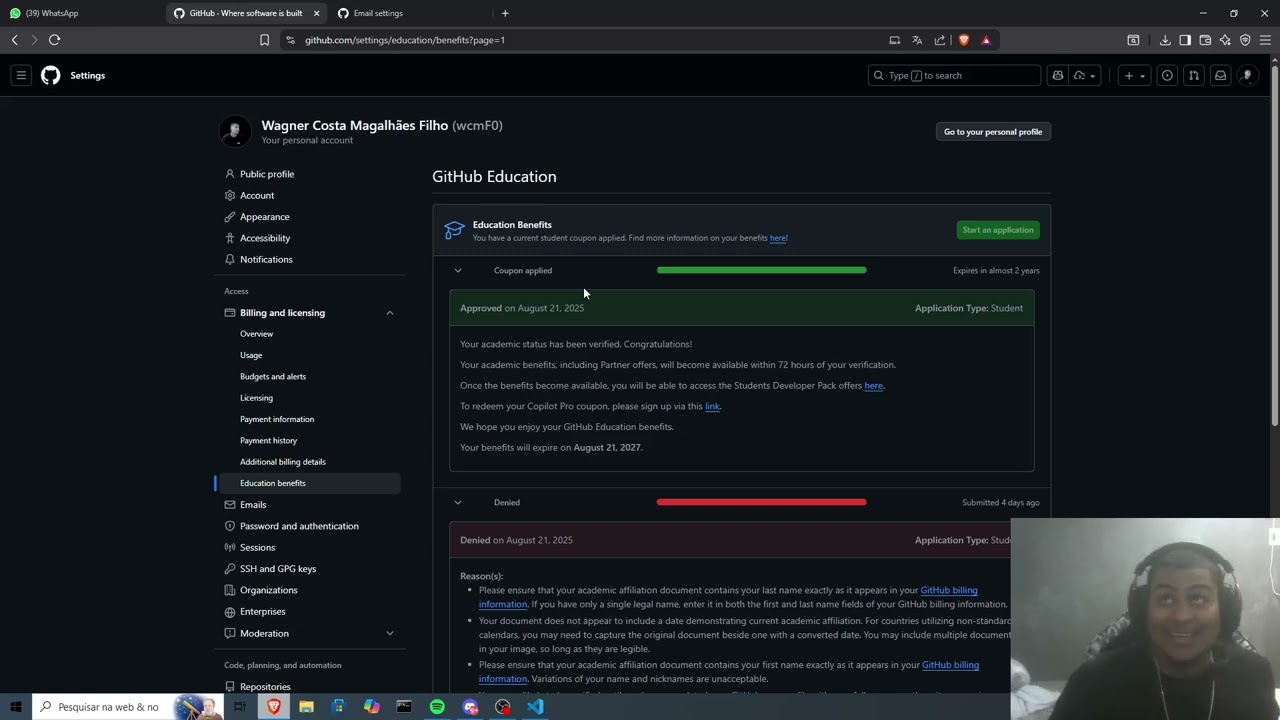1280x720 pixels.
Task: Share this page via the share icon
Action: click(940, 40)
